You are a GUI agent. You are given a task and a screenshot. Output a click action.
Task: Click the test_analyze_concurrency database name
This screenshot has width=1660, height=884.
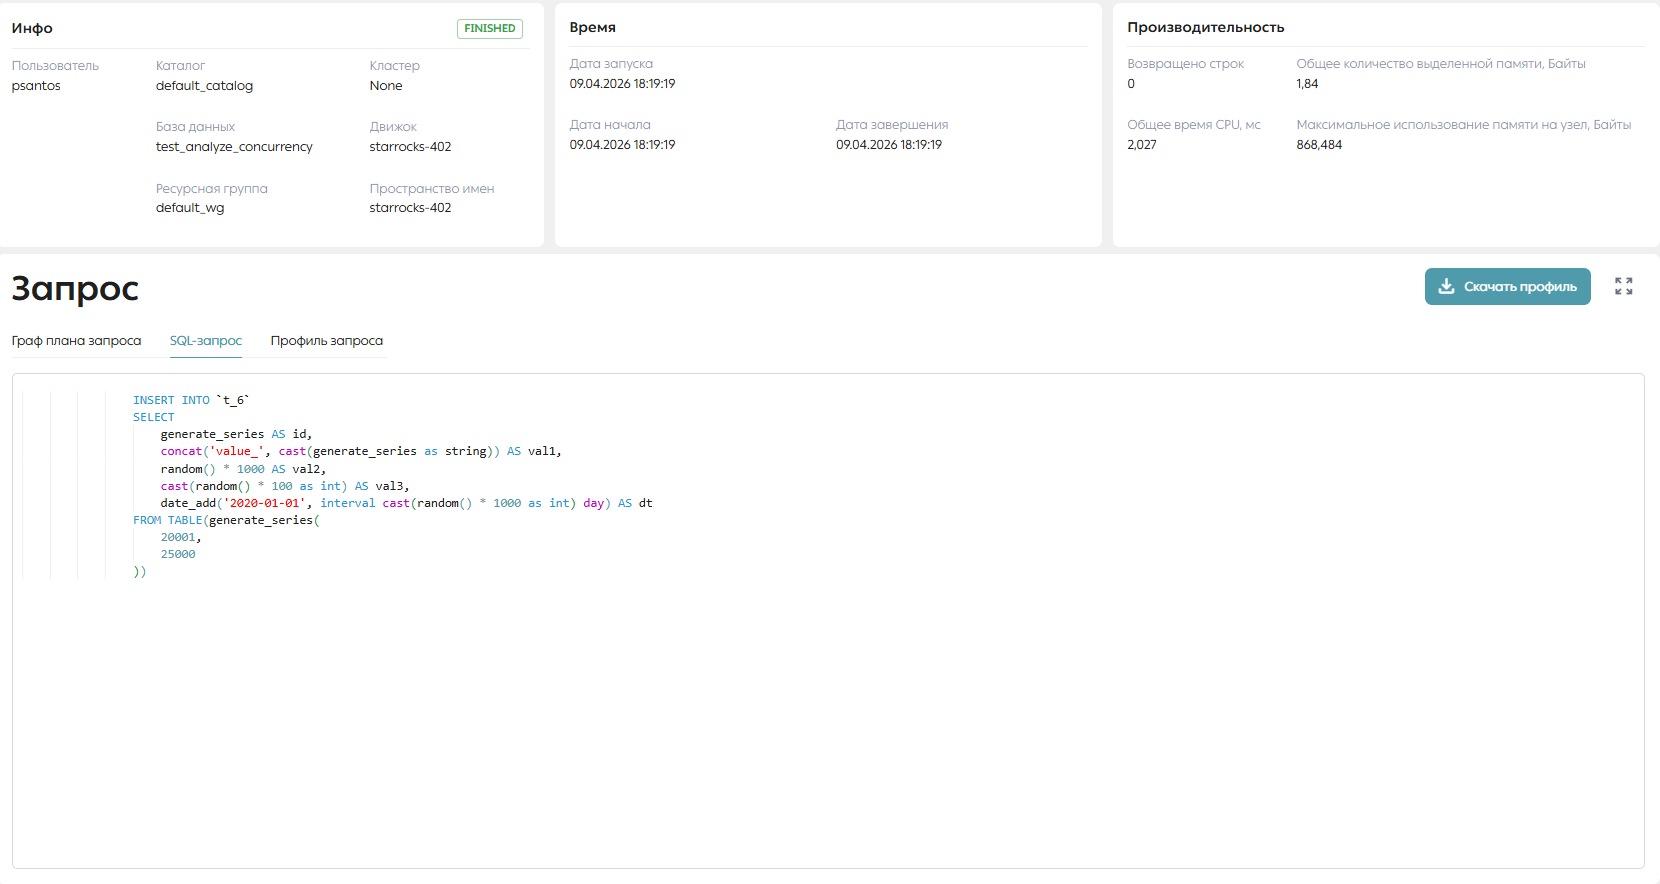click(x=234, y=147)
